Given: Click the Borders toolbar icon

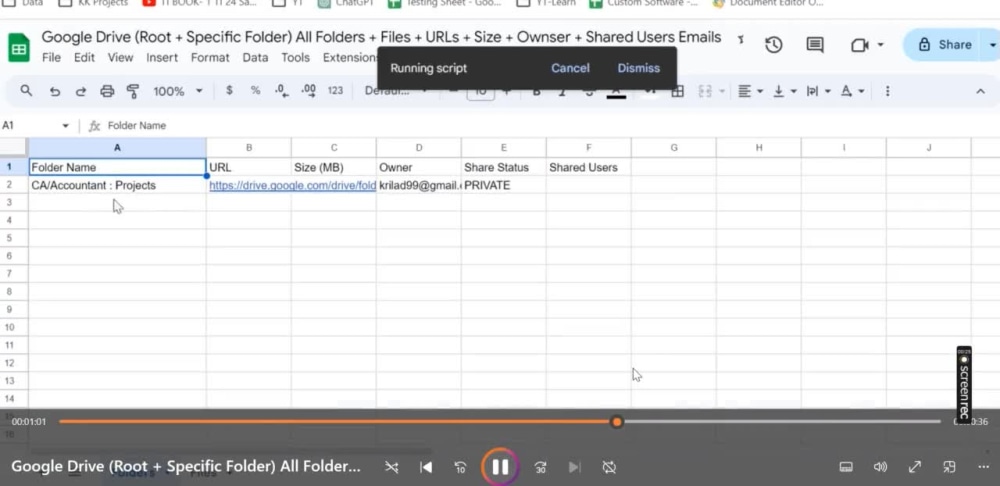Looking at the screenshot, I should click(x=677, y=91).
